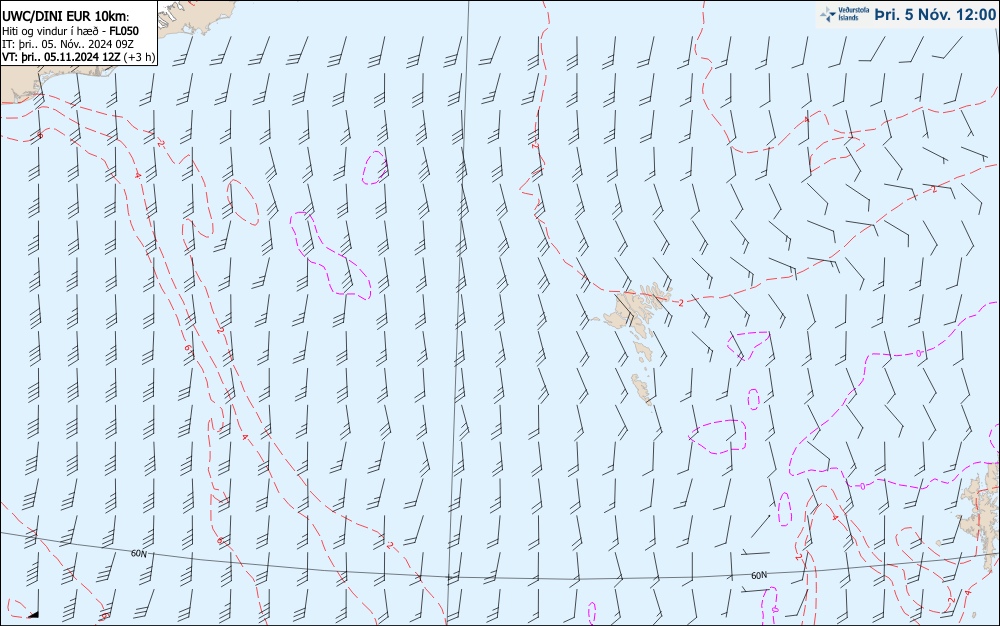Click the 'UWC/DINI EUR 10km:' title
1000x626 pixels.
pyautogui.click(x=66, y=17)
